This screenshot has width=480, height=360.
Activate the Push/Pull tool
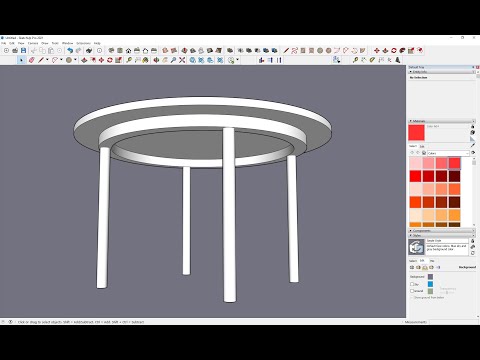click(84, 60)
